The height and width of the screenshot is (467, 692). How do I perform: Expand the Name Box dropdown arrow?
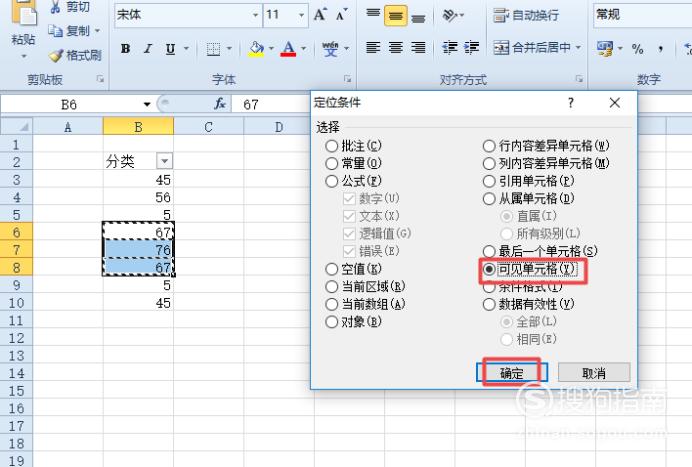[x=147, y=104]
